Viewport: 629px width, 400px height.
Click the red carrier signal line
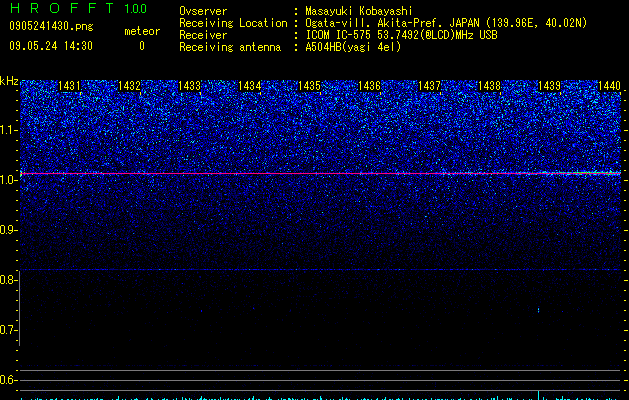(320, 173)
